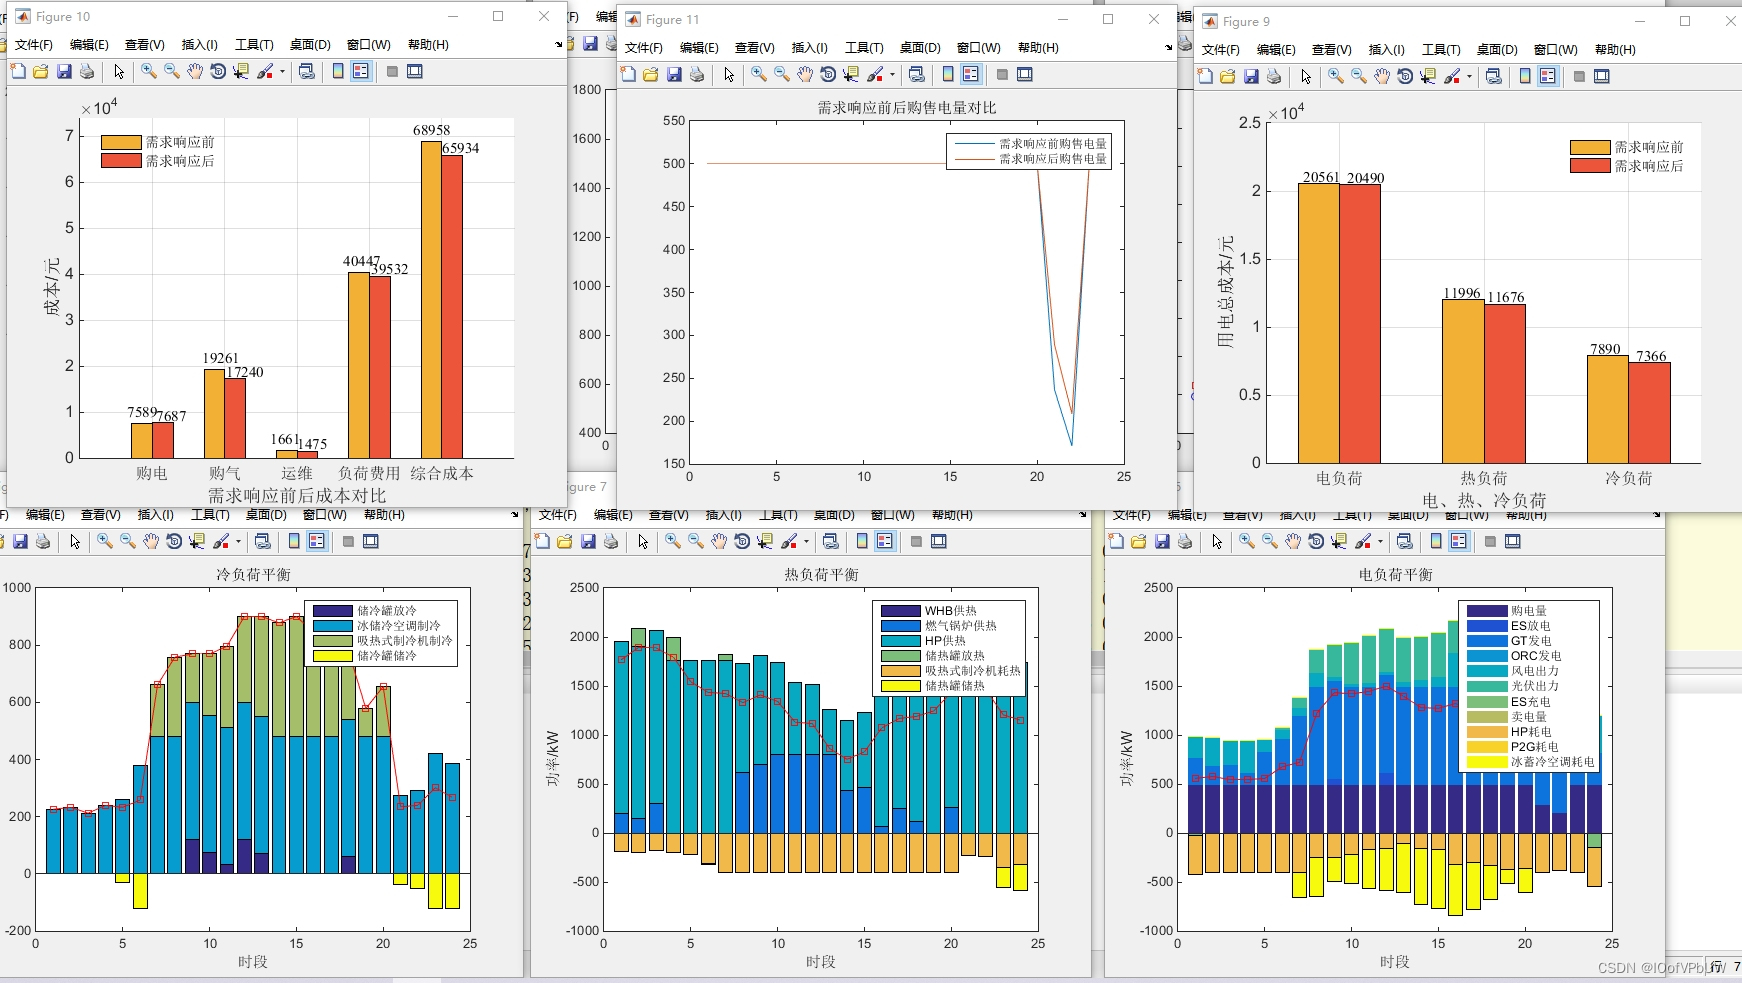This screenshot has width=1742, height=983.
Task: Open 桌面(D) menu in 热负荷平衡 window
Action: click(x=834, y=515)
